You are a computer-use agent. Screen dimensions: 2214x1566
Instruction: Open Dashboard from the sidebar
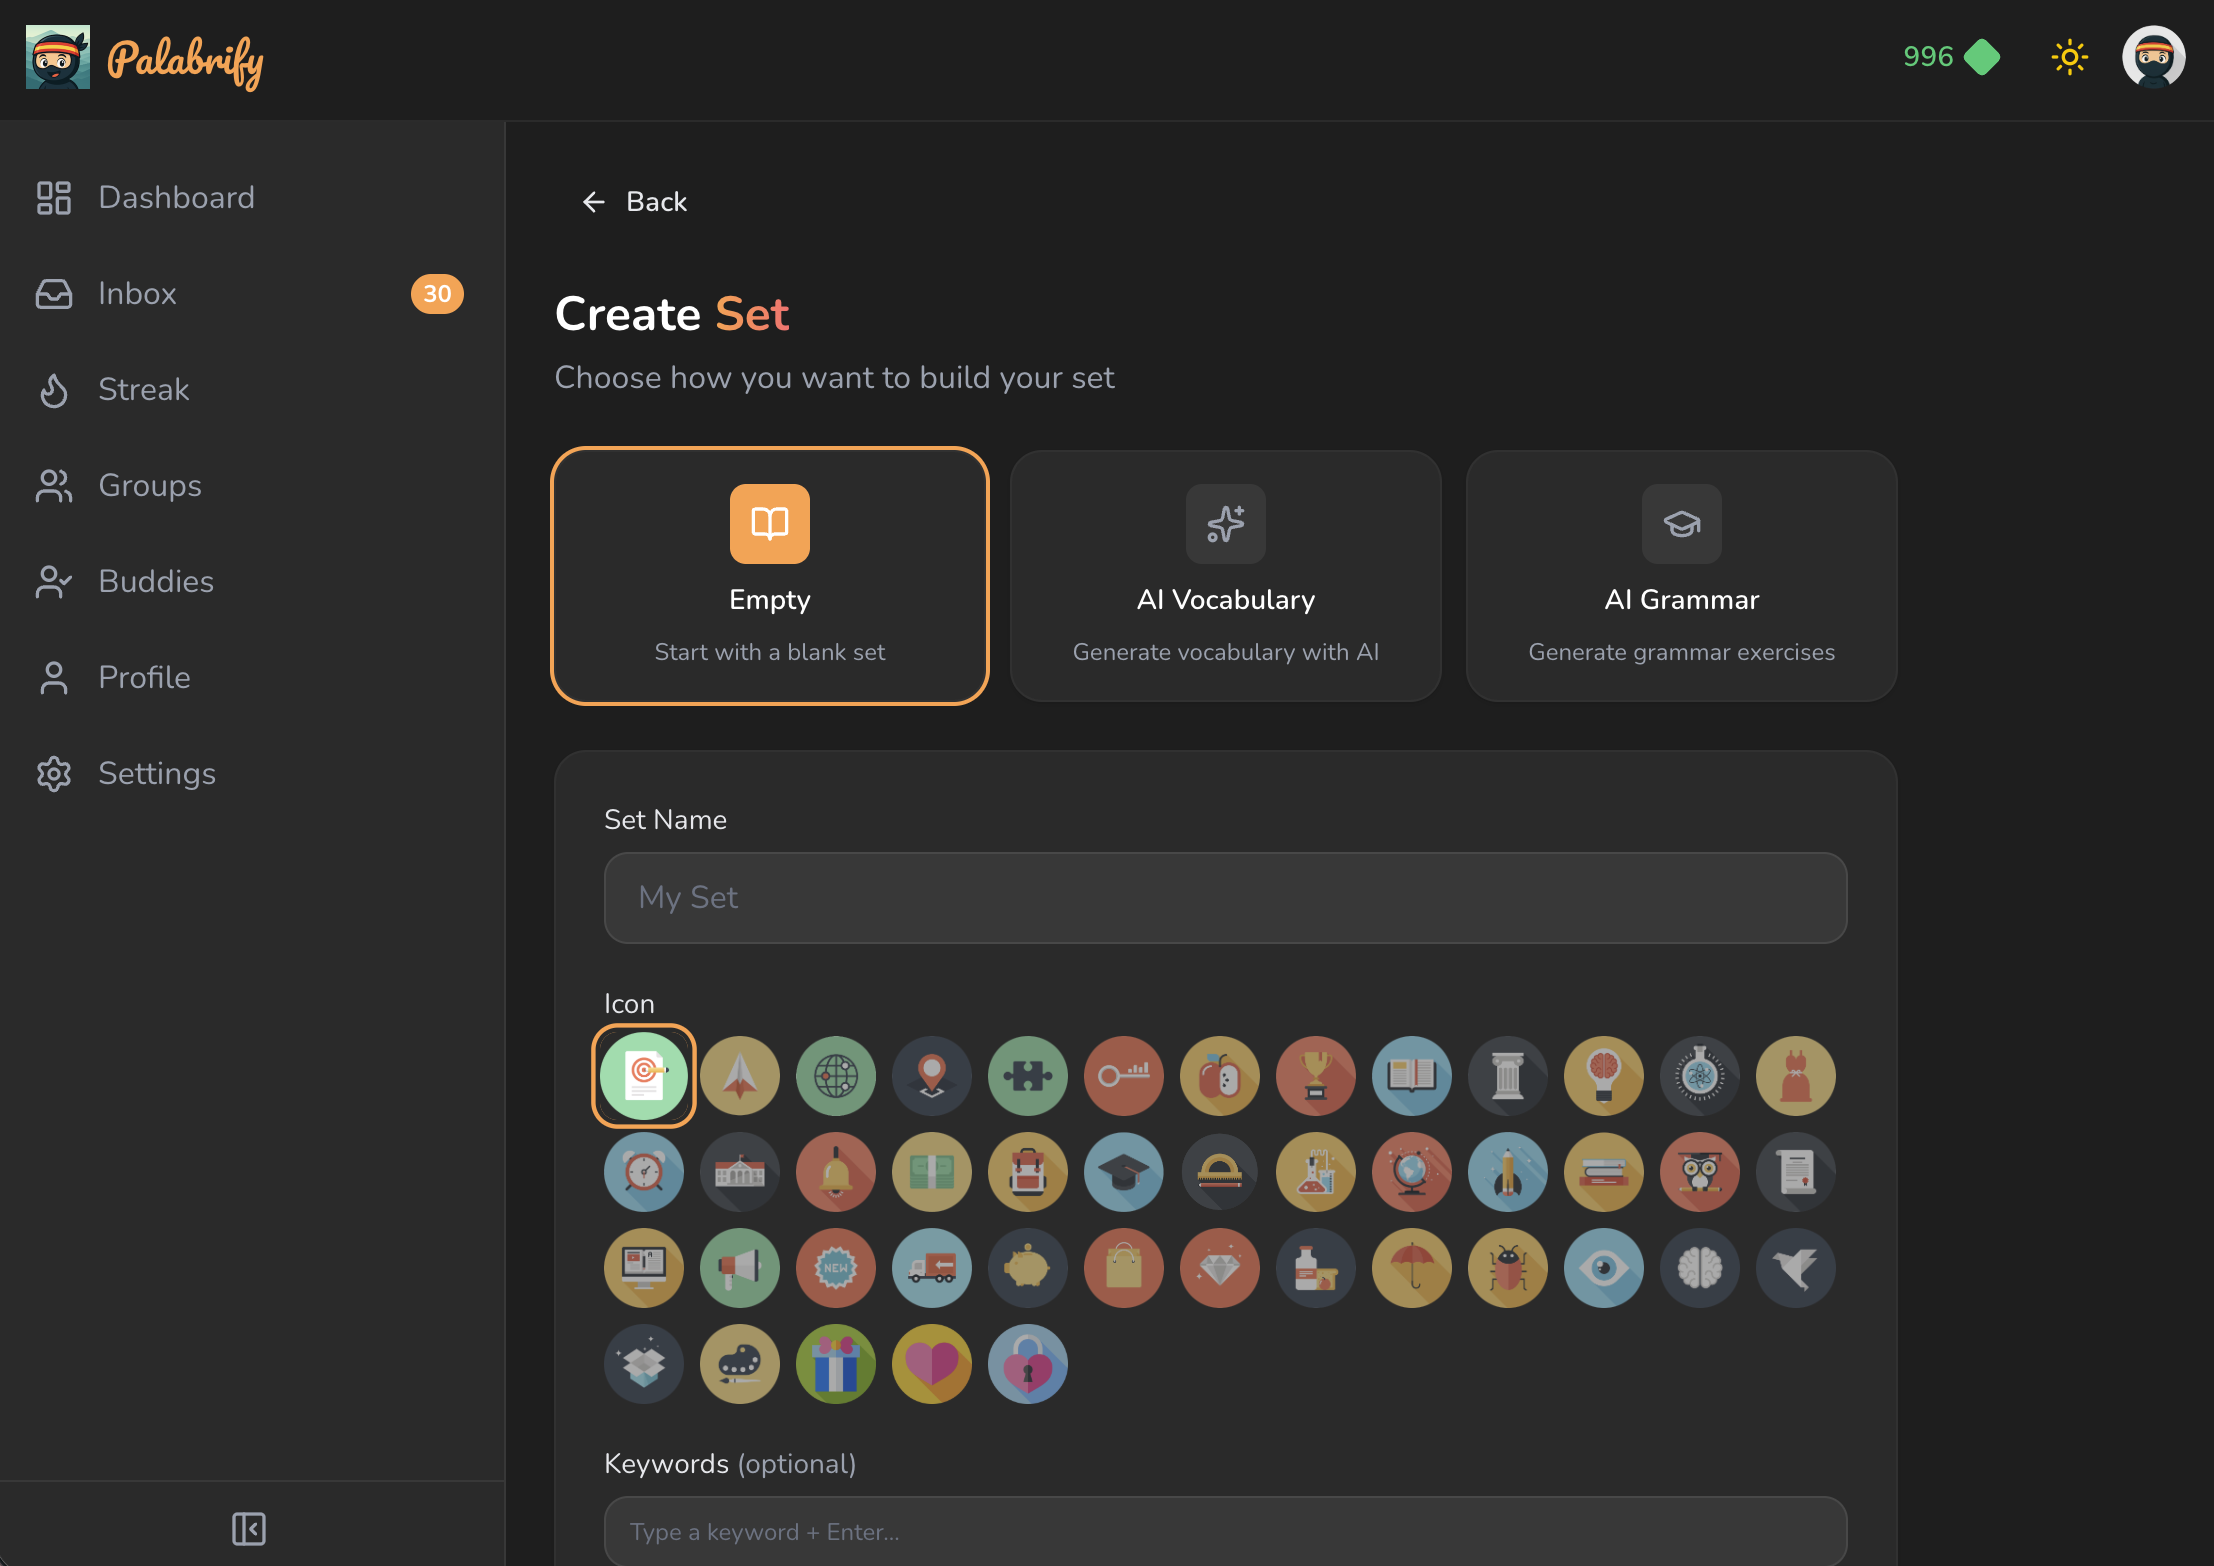tap(252, 197)
